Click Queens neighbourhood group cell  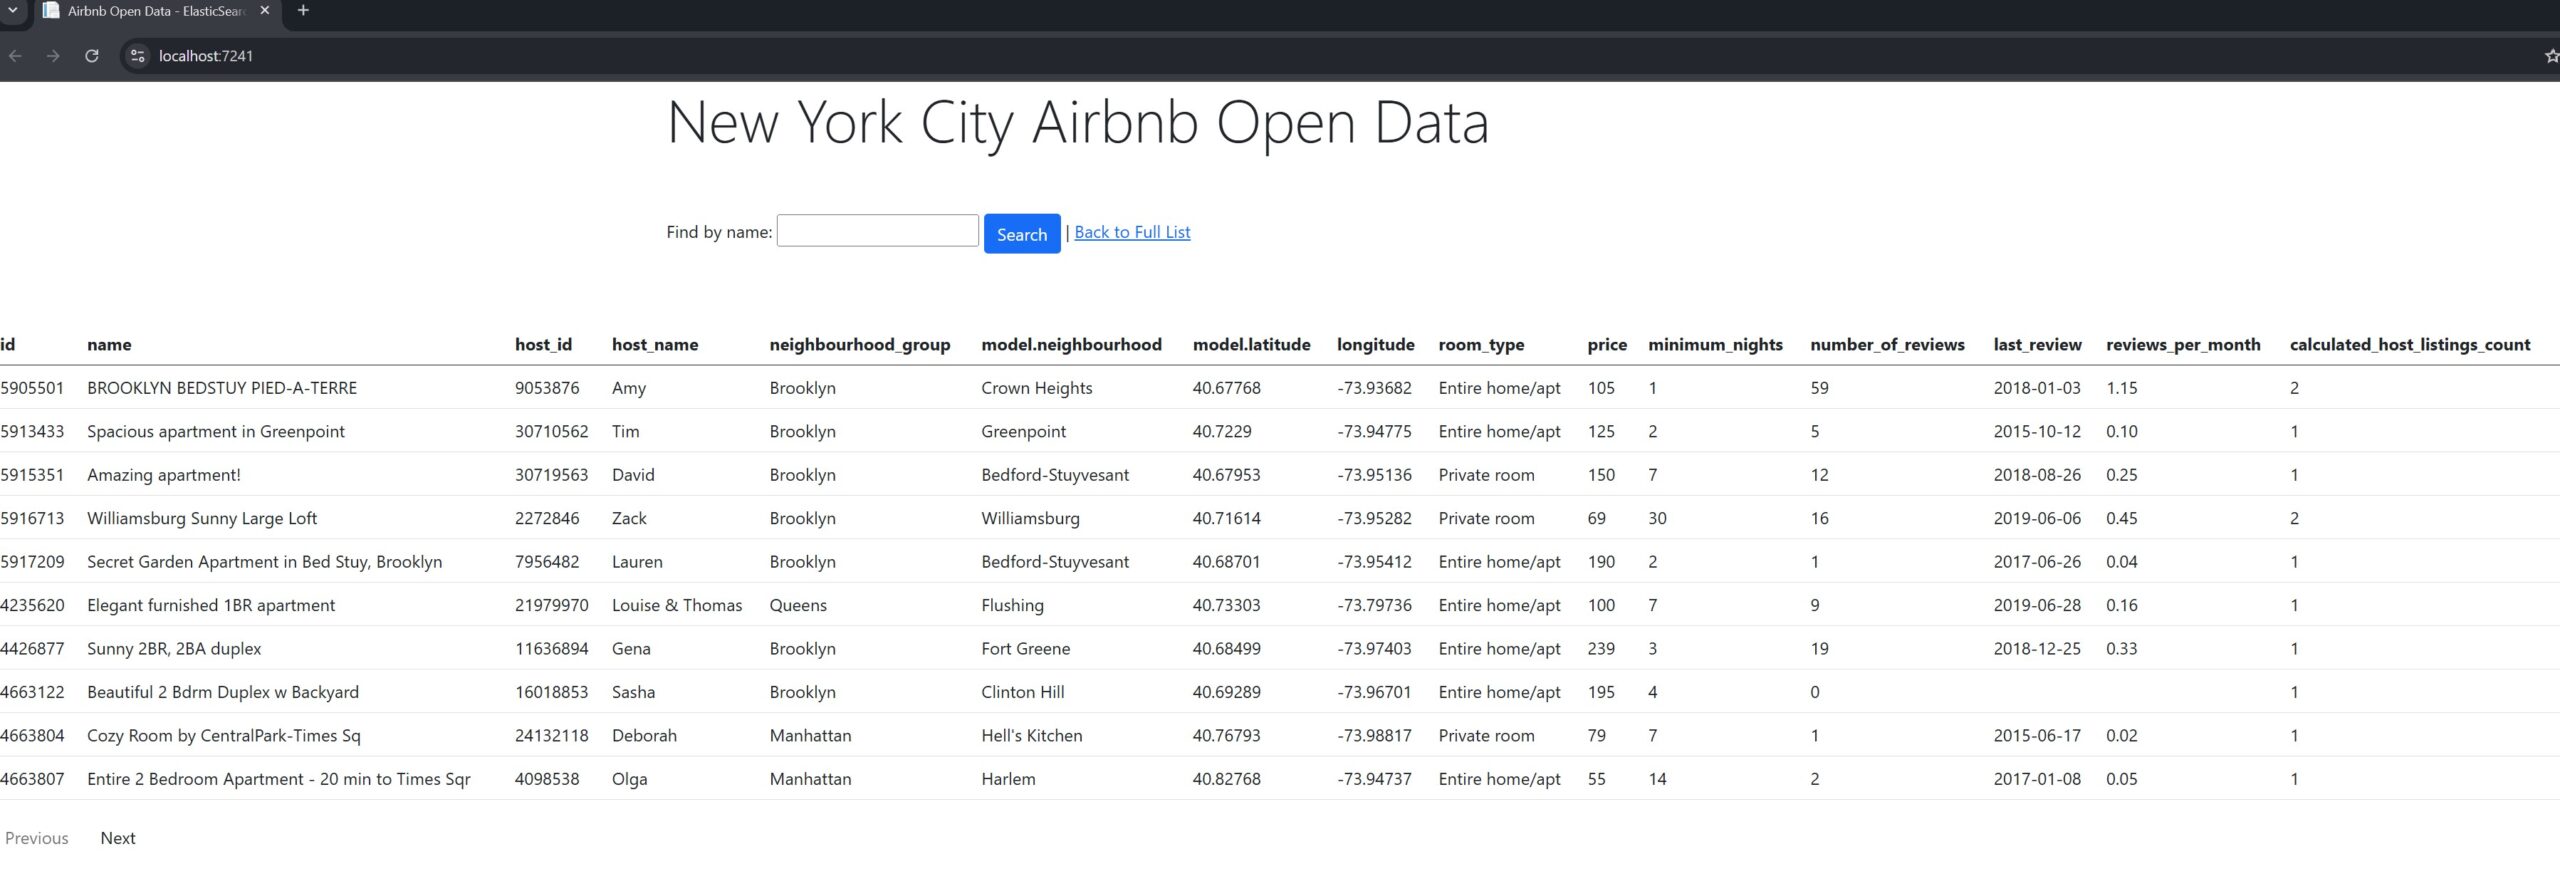798,605
